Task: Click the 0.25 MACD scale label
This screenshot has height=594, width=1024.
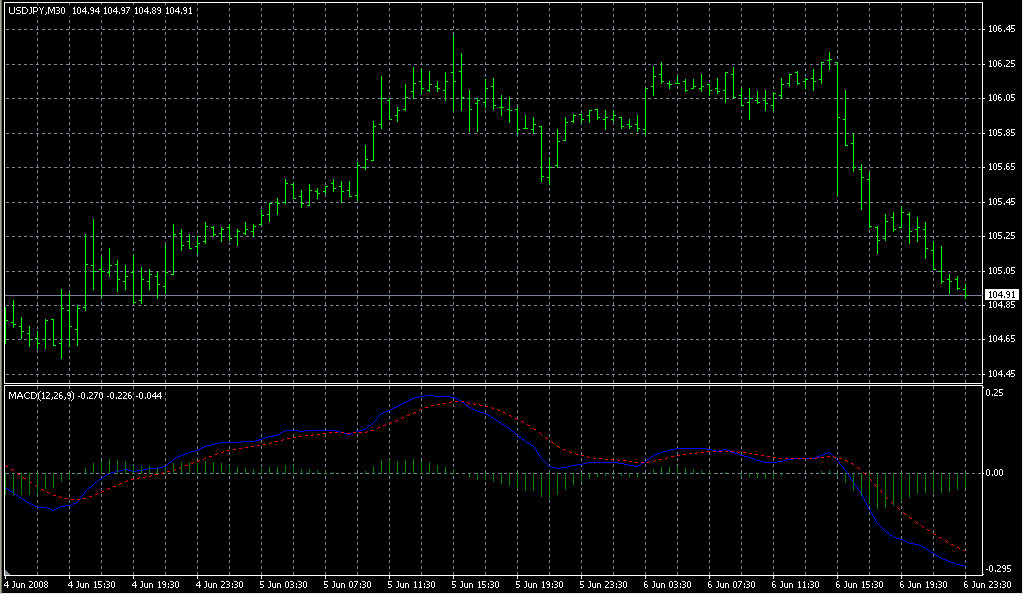Action: point(996,393)
